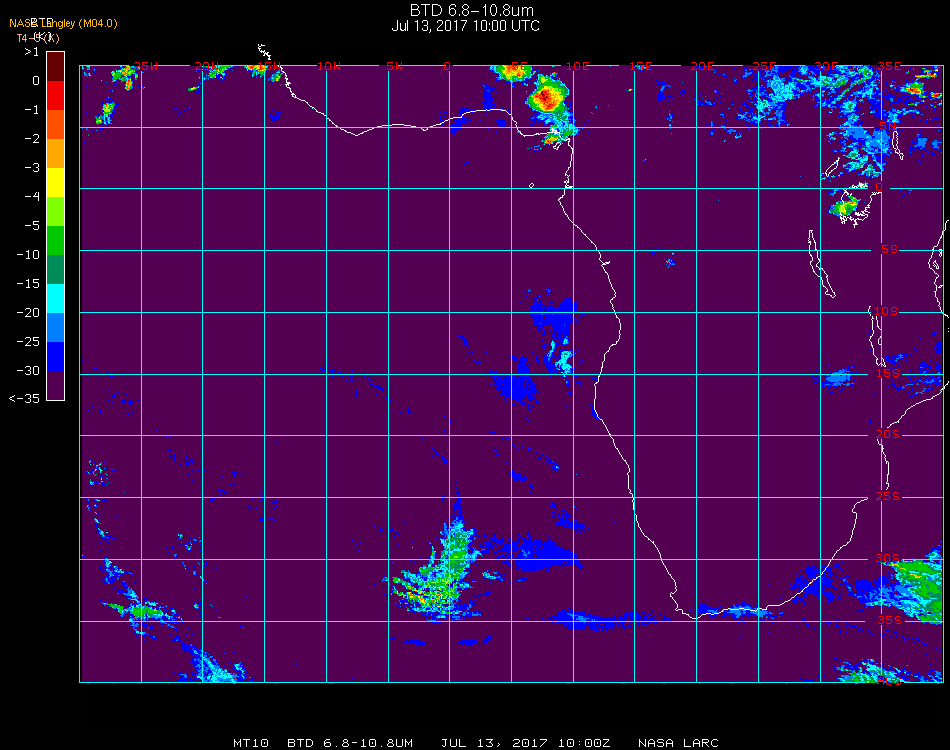Image resolution: width=950 pixels, height=750 pixels.
Task: Click the legend value "-1"
Action: (32, 110)
